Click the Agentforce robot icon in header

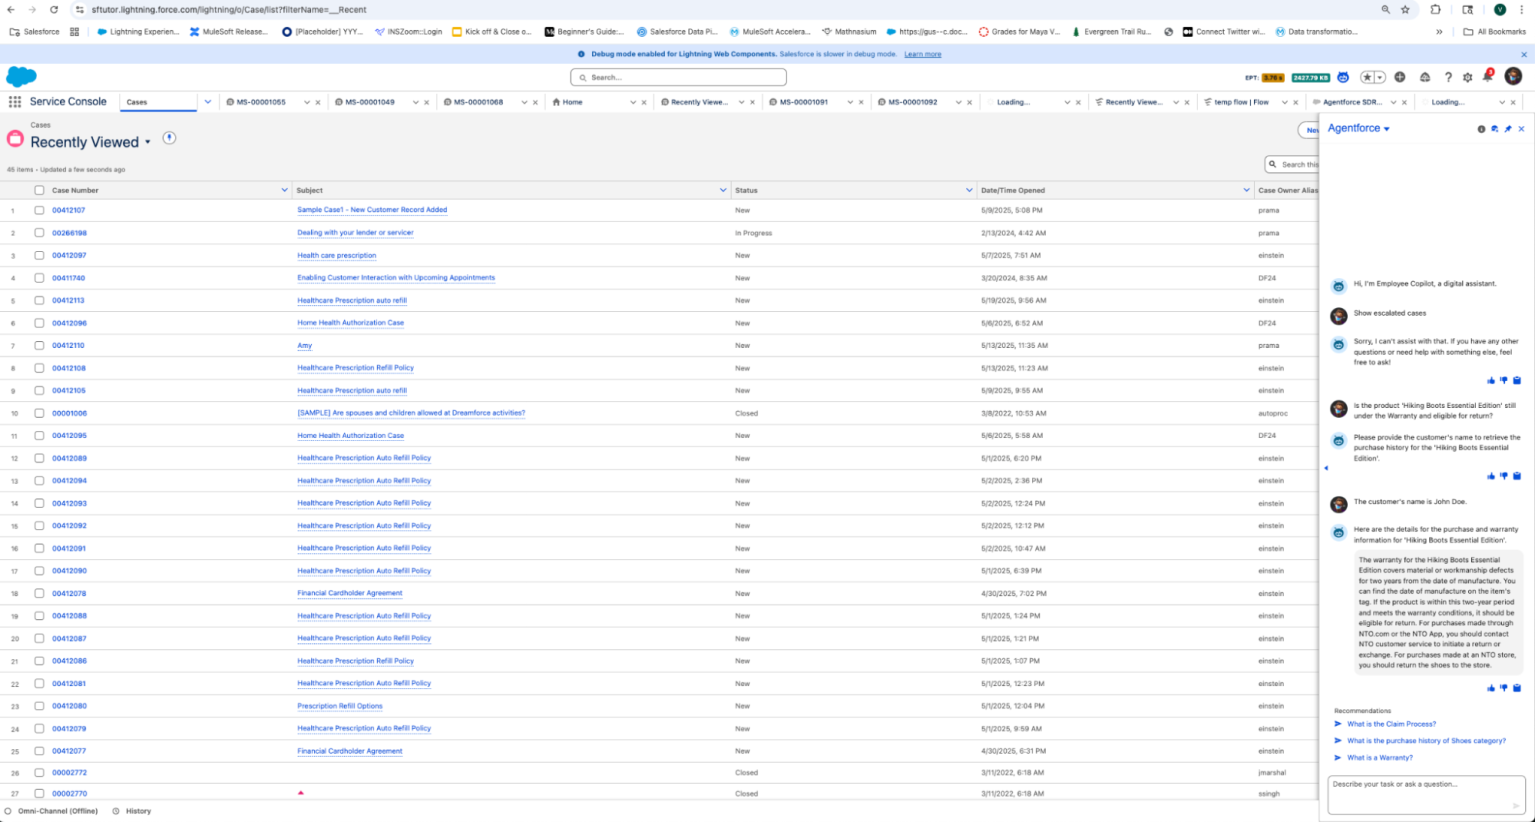tap(1343, 77)
